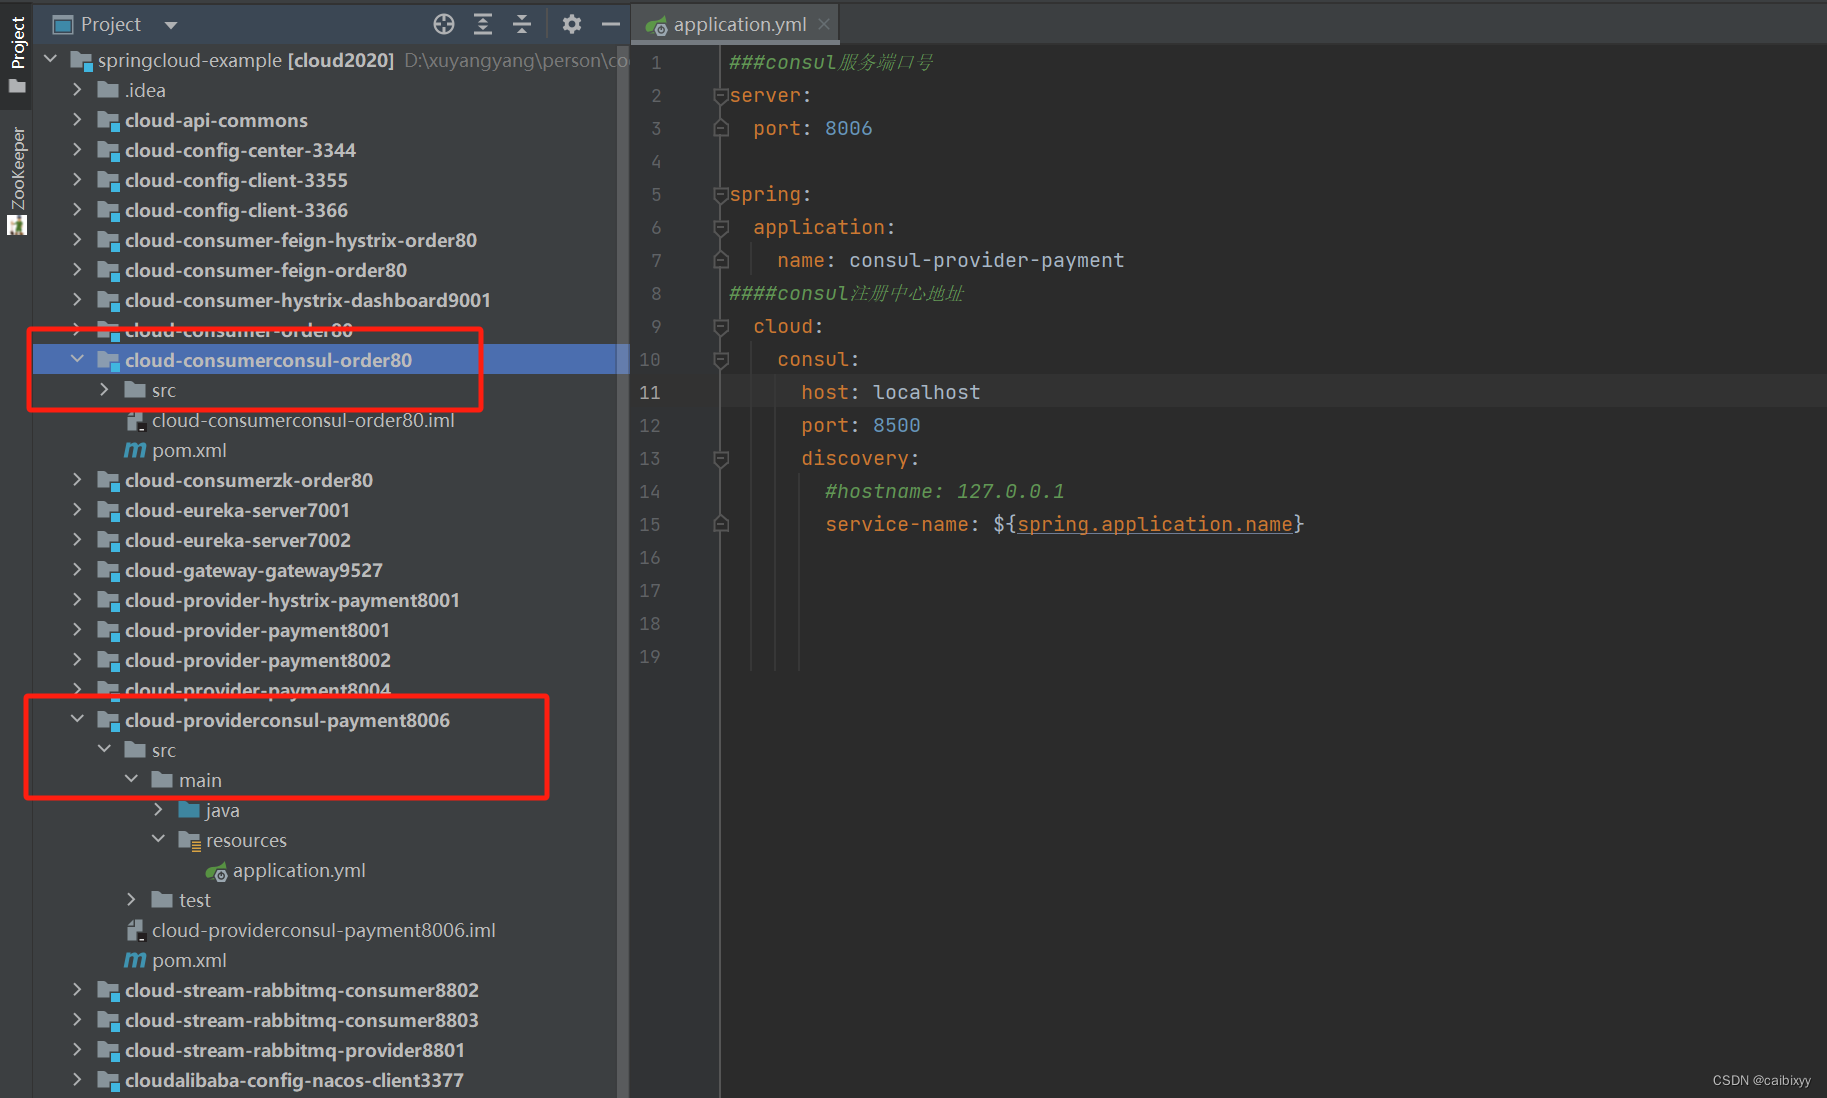Select cloud-stream-rabbitmq-consumer8803 module

pos(301,1020)
